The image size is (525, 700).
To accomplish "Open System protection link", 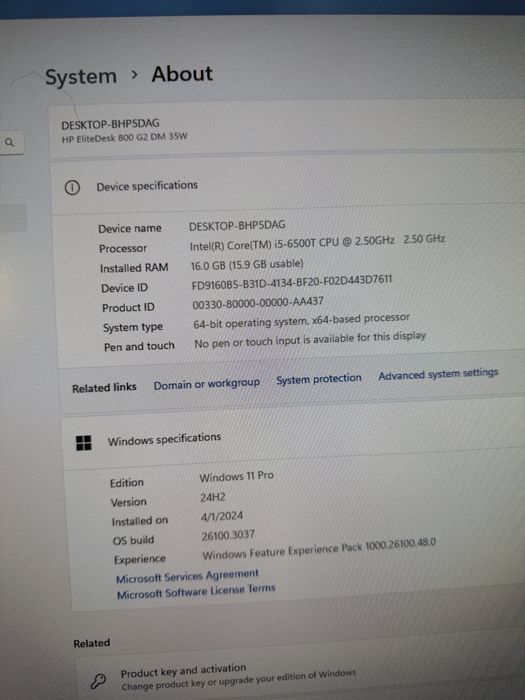I will coord(319,379).
